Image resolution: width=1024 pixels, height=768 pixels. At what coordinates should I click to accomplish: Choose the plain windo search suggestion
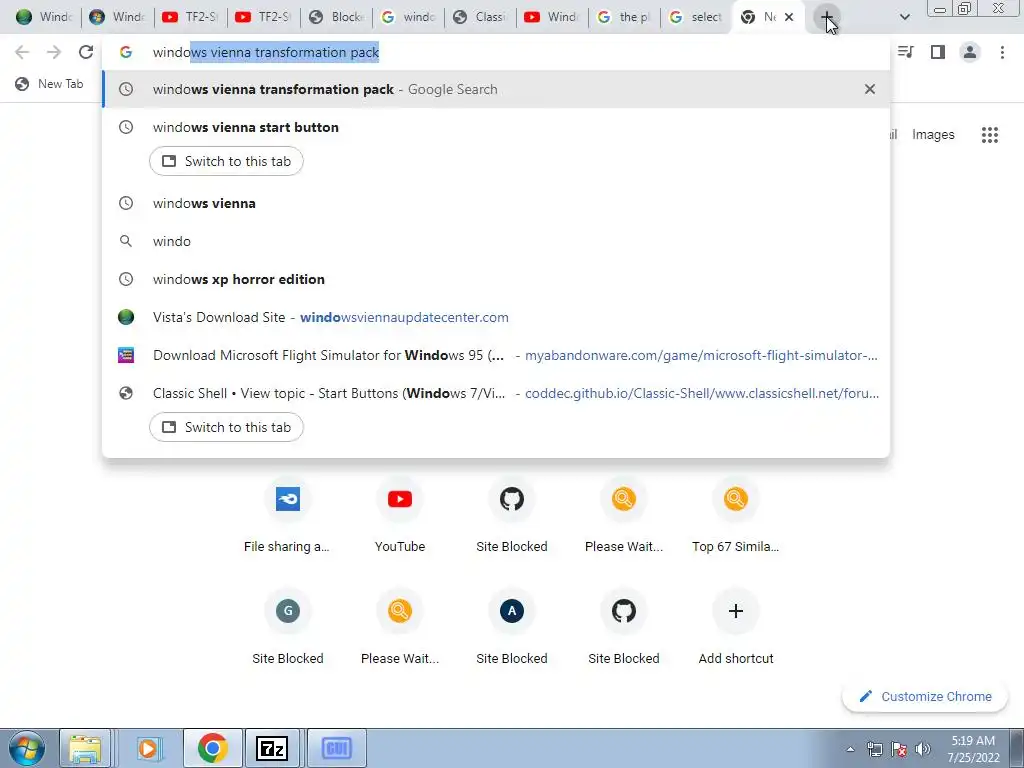[x=496, y=241]
